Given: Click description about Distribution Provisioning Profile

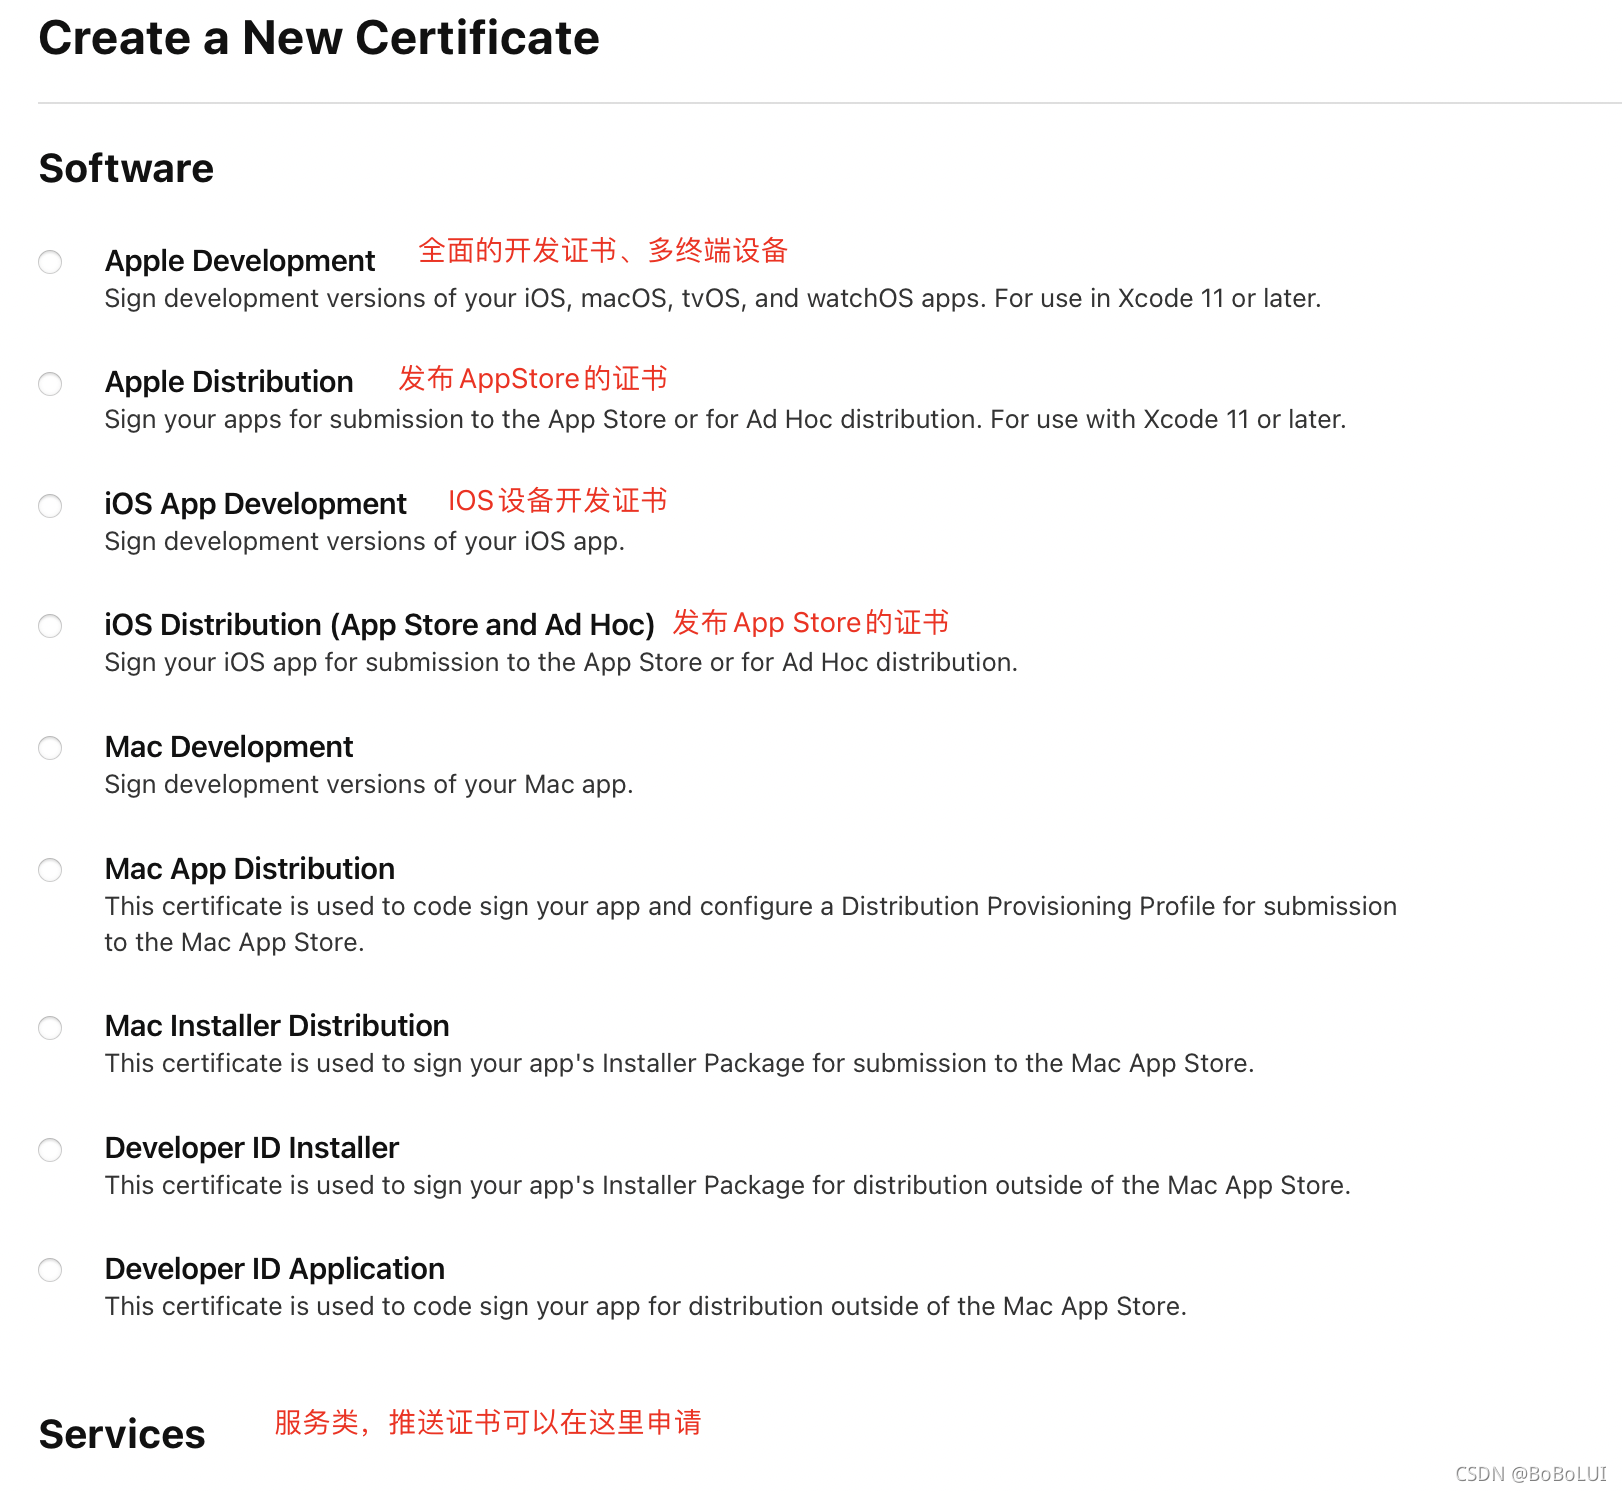Looking at the screenshot, I should [751, 924].
